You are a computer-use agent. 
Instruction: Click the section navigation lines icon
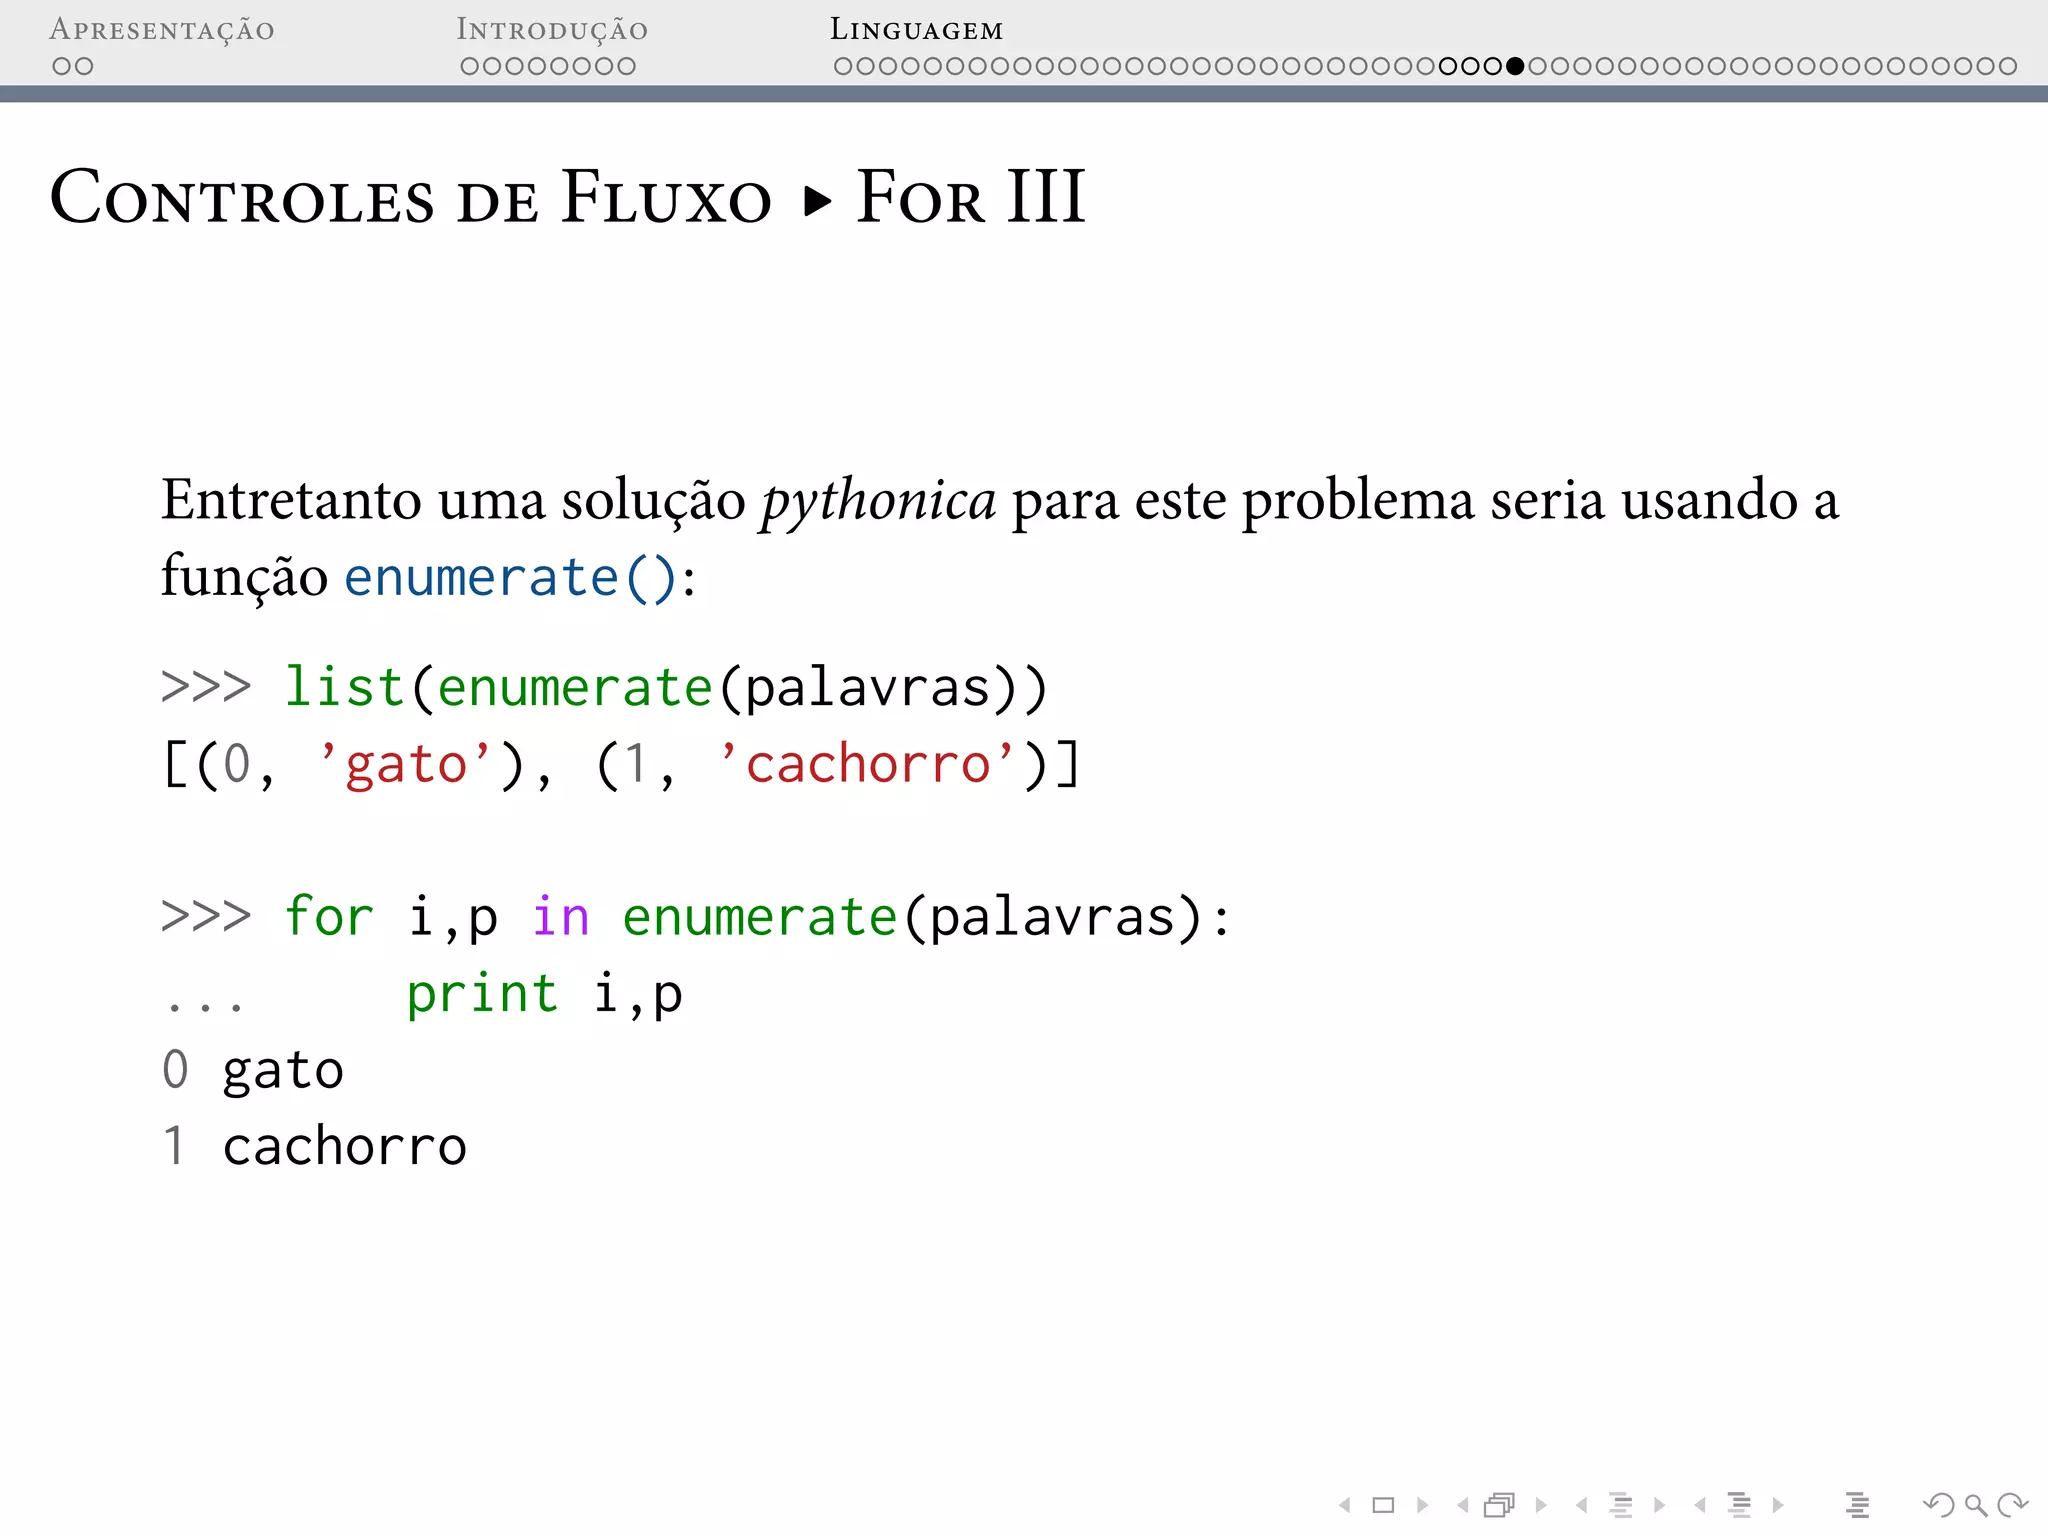coord(1740,1505)
